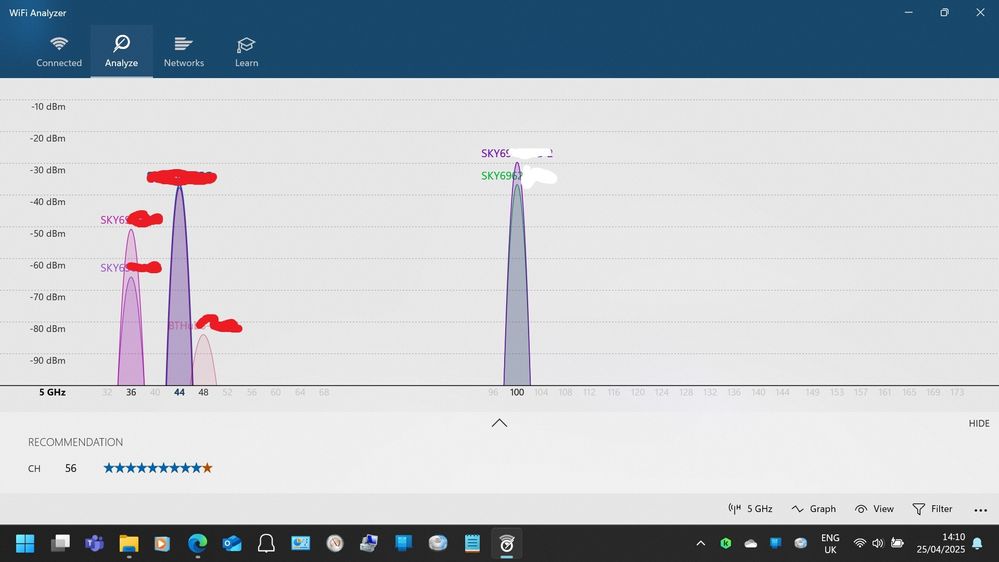Open the Learn tab
This screenshot has height=562, width=999.
tap(246, 51)
